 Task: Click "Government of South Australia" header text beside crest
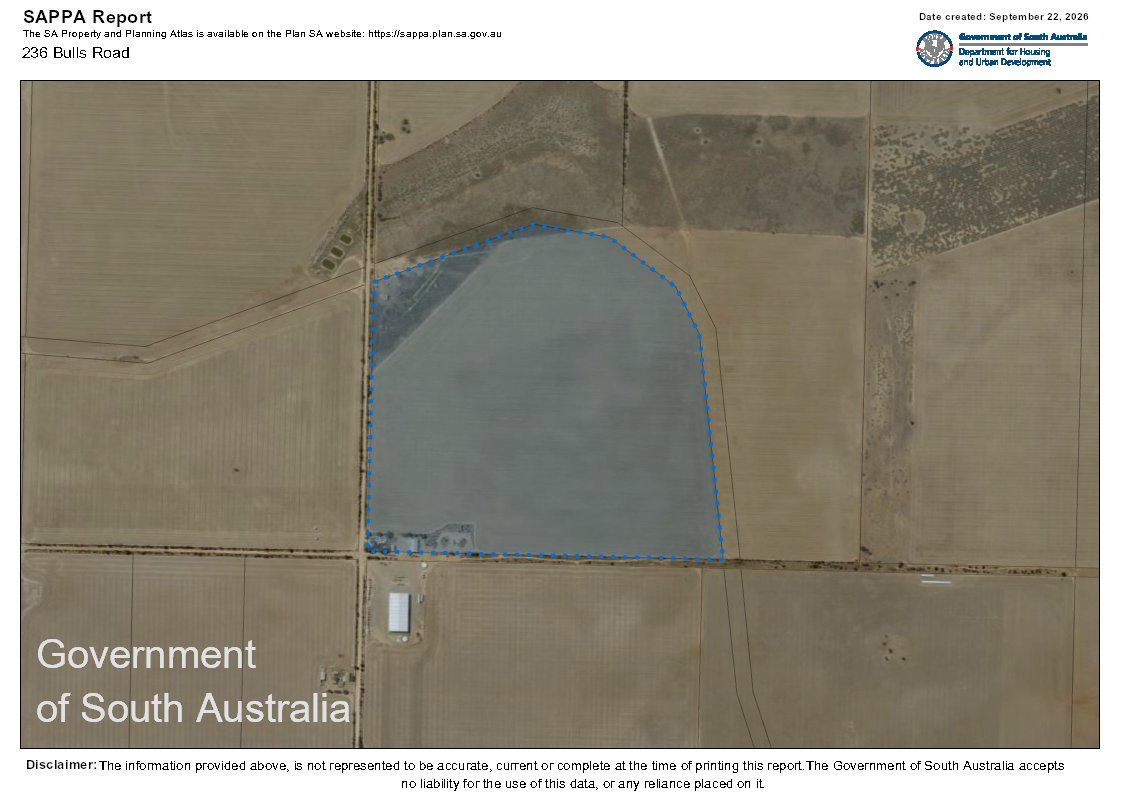pyautogui.click(x=1023, y=37)
